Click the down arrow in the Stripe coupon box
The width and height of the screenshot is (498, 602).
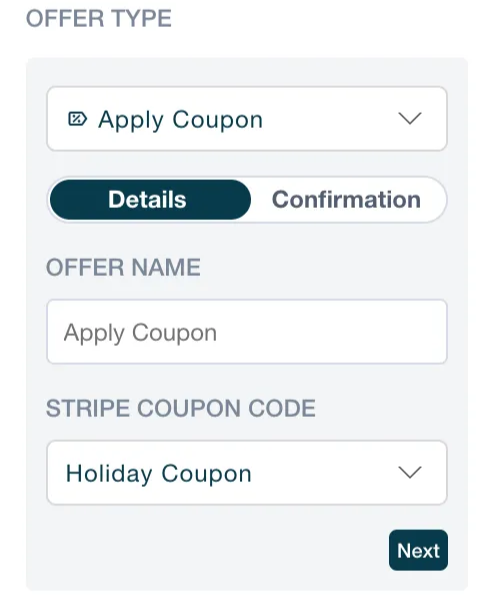point(410,473)
